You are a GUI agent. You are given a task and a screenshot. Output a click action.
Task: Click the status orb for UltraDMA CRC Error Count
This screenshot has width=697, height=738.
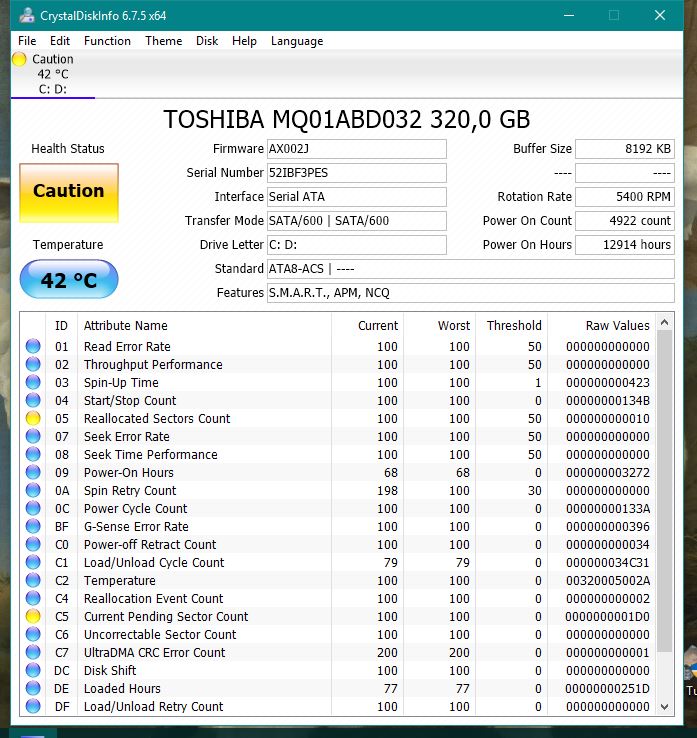tap(33, 652)
